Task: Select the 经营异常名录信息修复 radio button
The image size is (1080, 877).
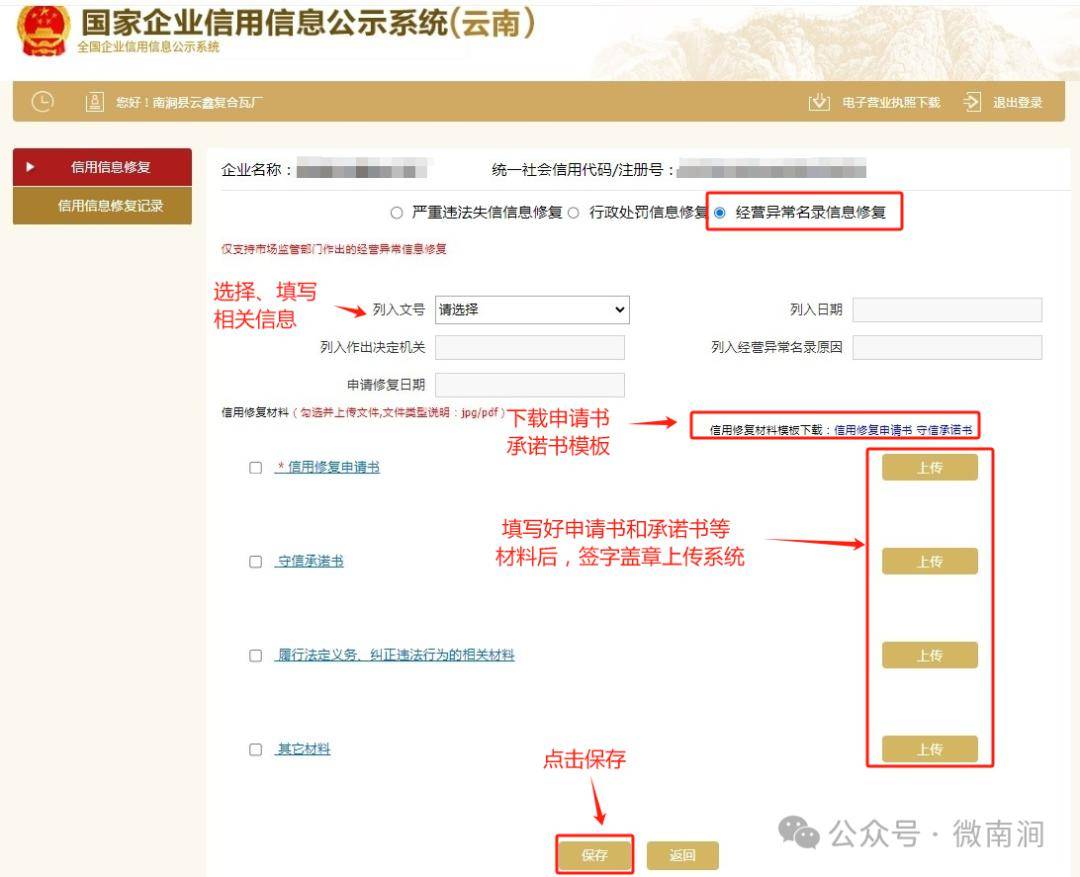Action: click(x=724, y=212)
